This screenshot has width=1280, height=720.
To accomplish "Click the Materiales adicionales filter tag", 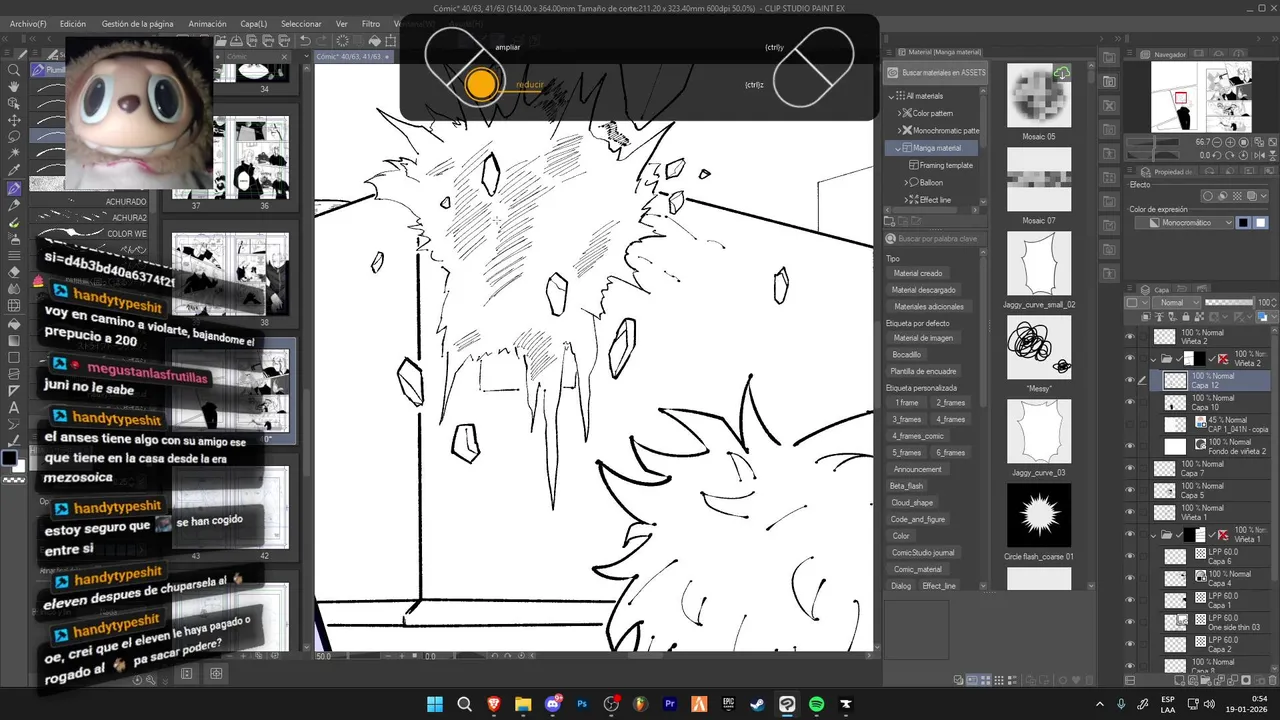I will (929, 307).
